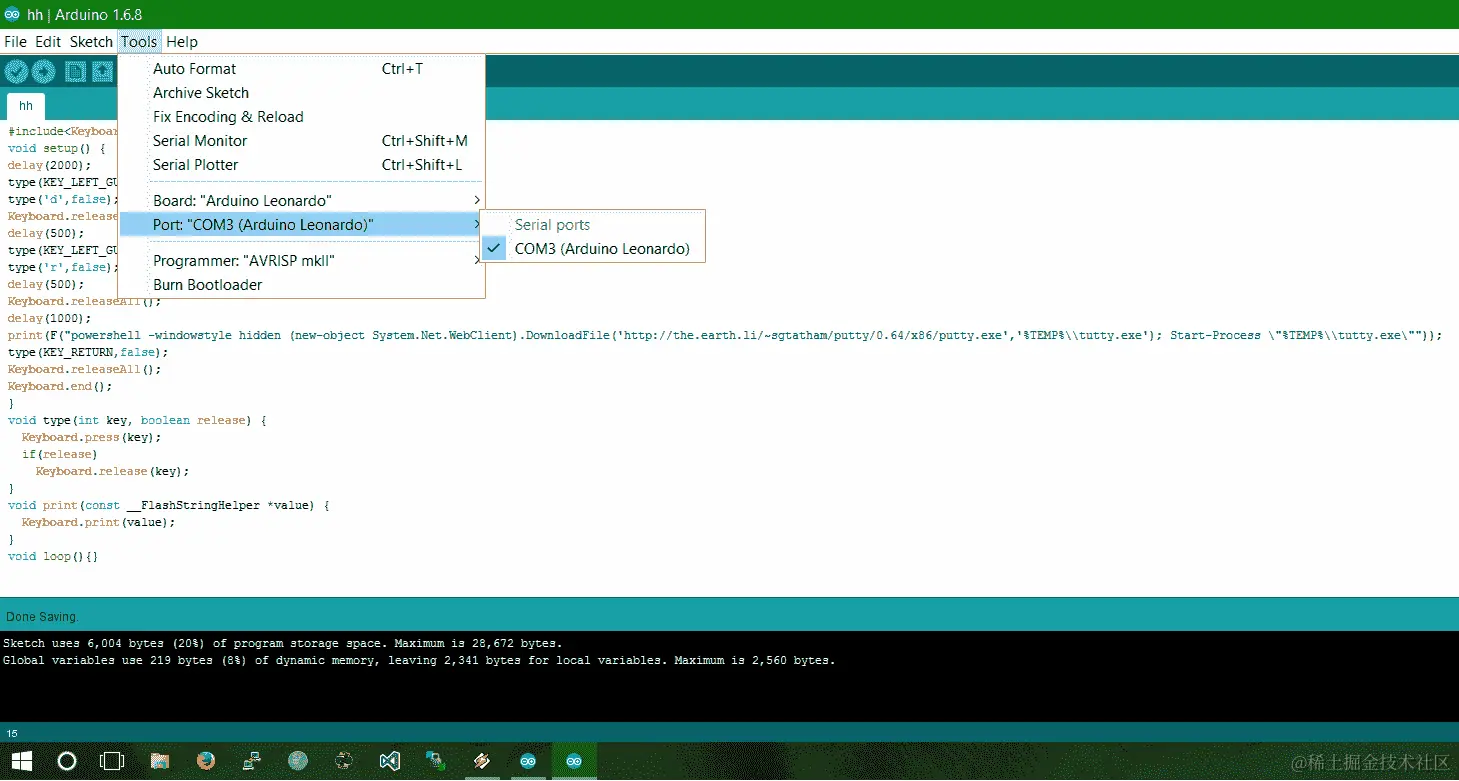Click the "type(KEY_RETURN,false);" line
The image size is (1459, 781).
coord(88,352)
